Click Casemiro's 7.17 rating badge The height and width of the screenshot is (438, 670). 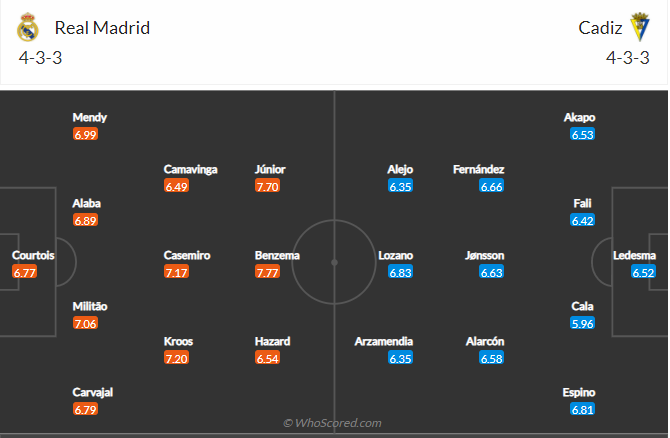(x=177, y=272)
